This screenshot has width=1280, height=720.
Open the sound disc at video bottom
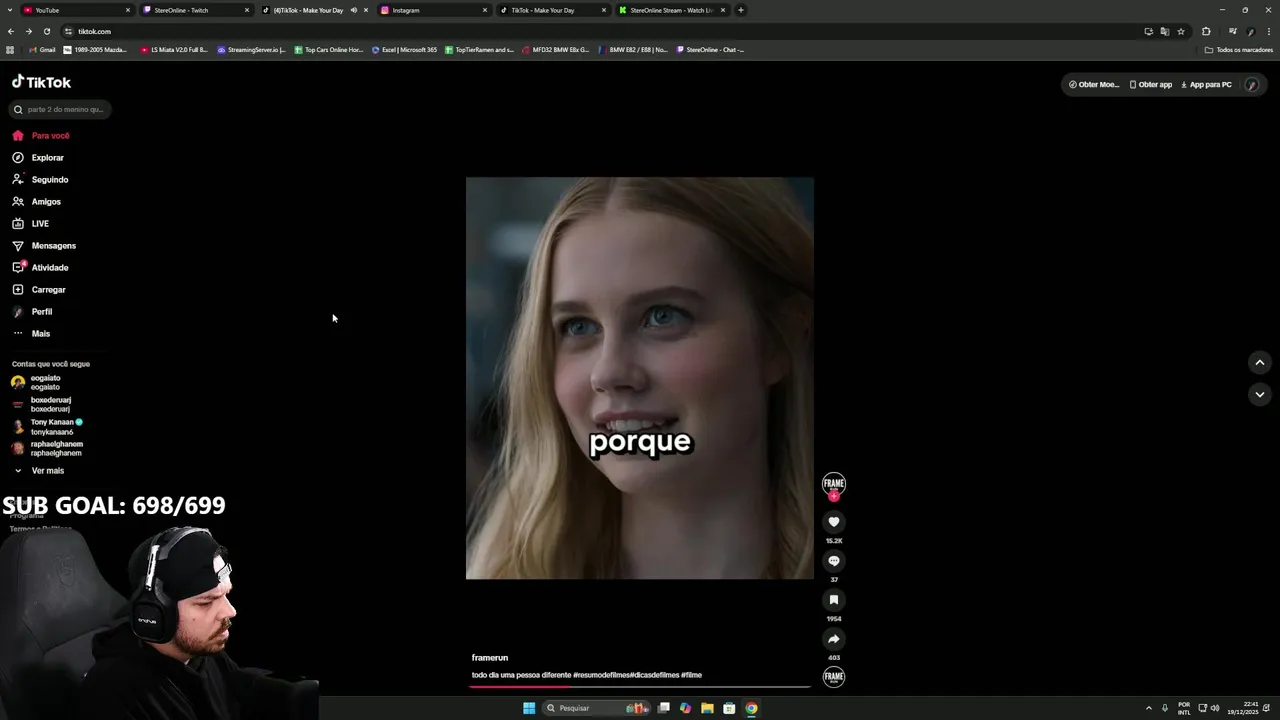834,677
